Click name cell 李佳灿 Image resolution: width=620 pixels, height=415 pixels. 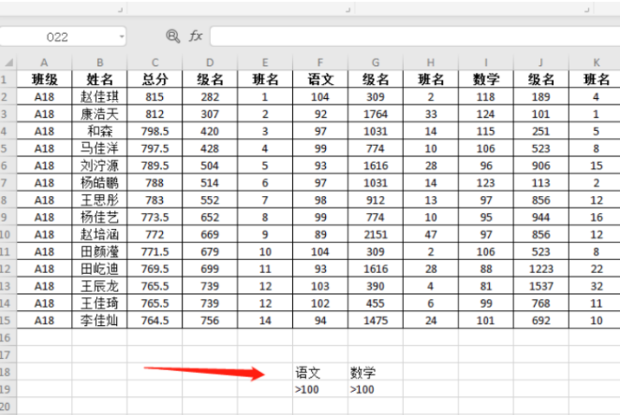click(x=100, y=320)
